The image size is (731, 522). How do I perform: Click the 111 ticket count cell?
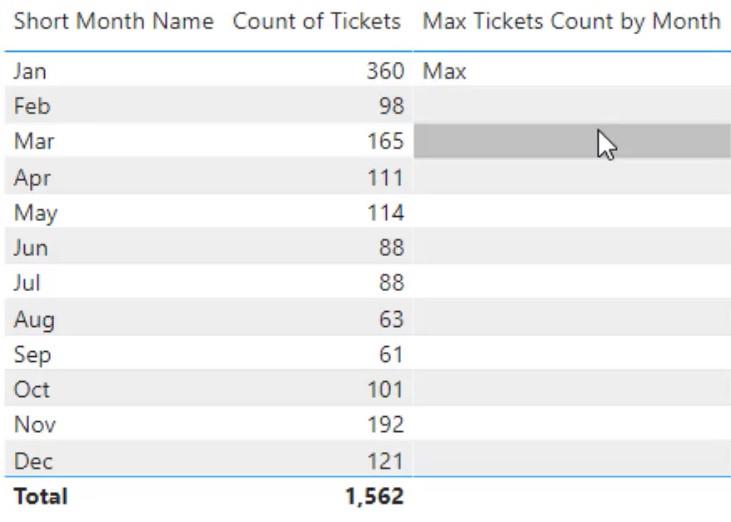[385, 178]
